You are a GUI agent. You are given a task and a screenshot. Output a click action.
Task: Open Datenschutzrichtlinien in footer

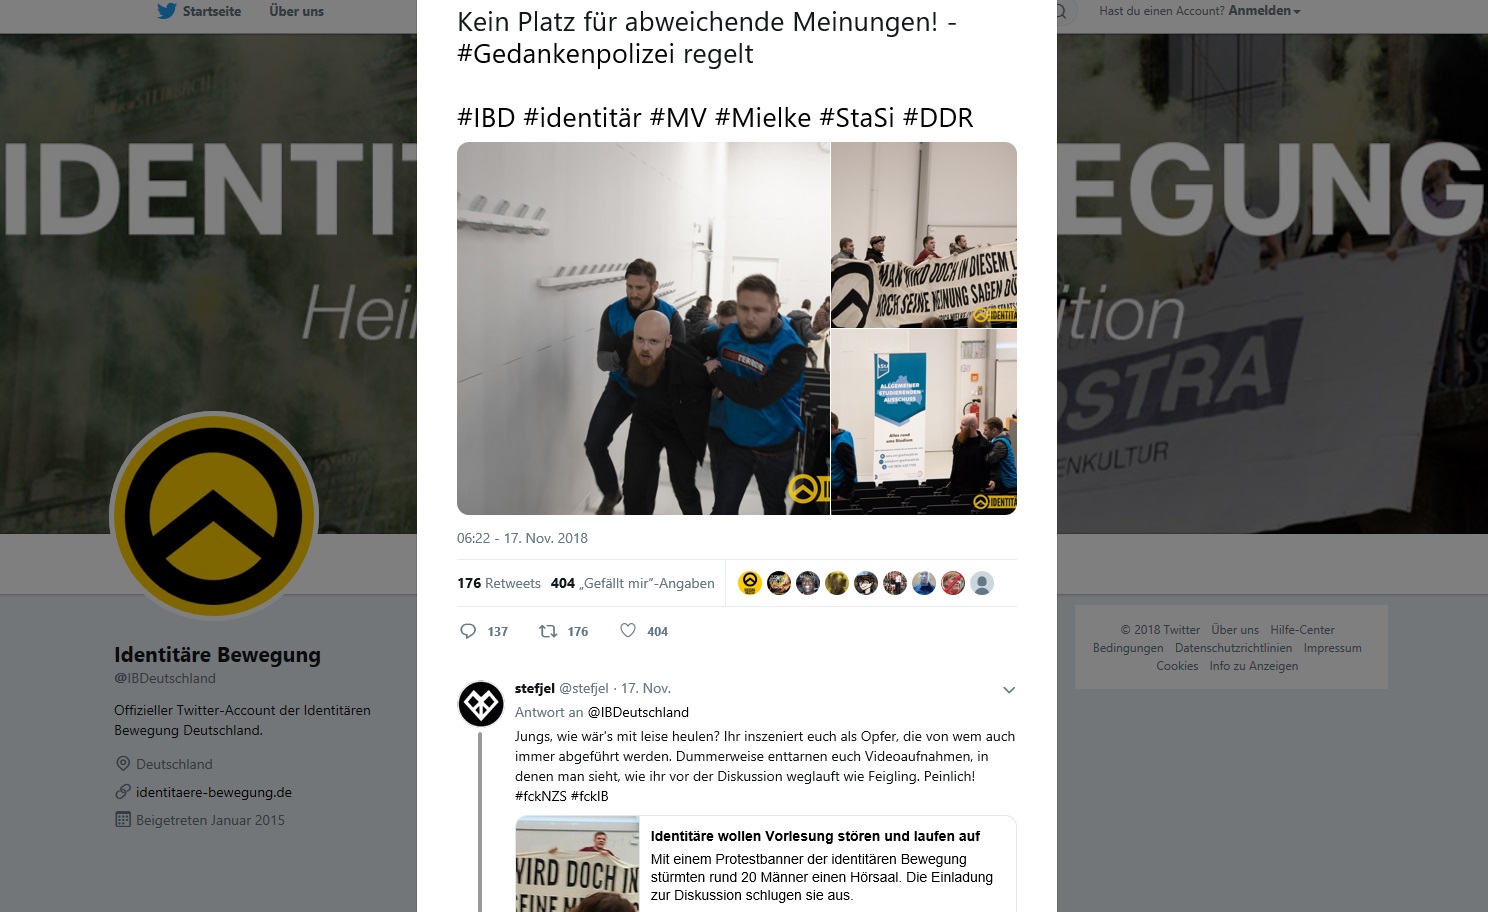1233,648
